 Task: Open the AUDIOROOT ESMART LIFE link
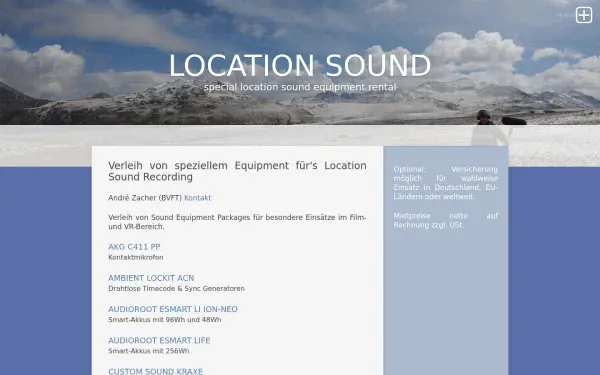pos(159,340)
